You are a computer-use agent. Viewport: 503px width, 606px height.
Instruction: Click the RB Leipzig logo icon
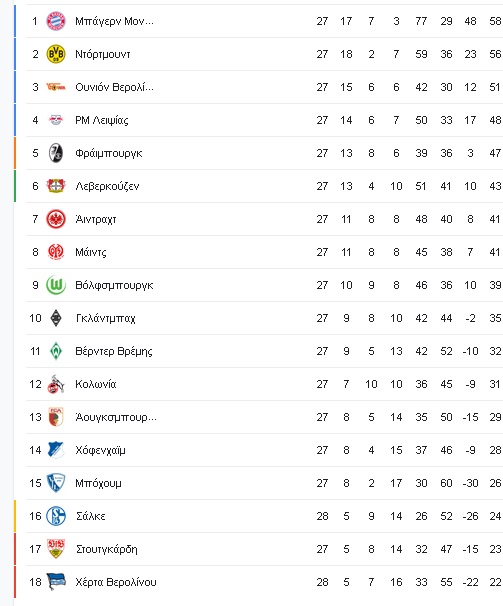pyautogui.click(x=56, y=120)
